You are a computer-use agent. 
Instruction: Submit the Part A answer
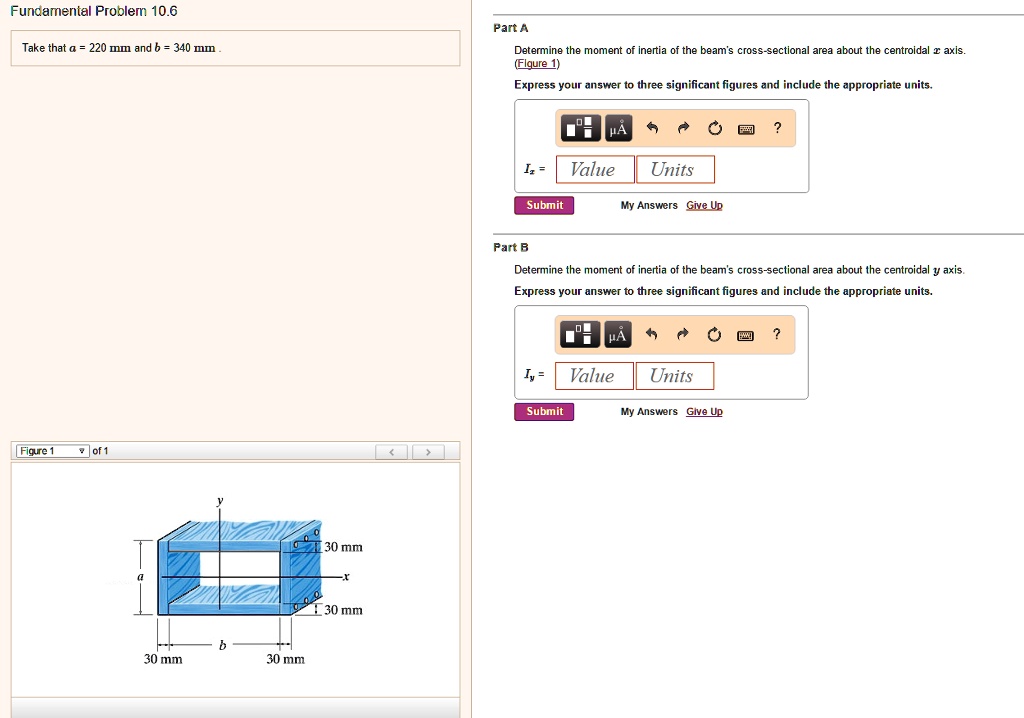[543, 204]
